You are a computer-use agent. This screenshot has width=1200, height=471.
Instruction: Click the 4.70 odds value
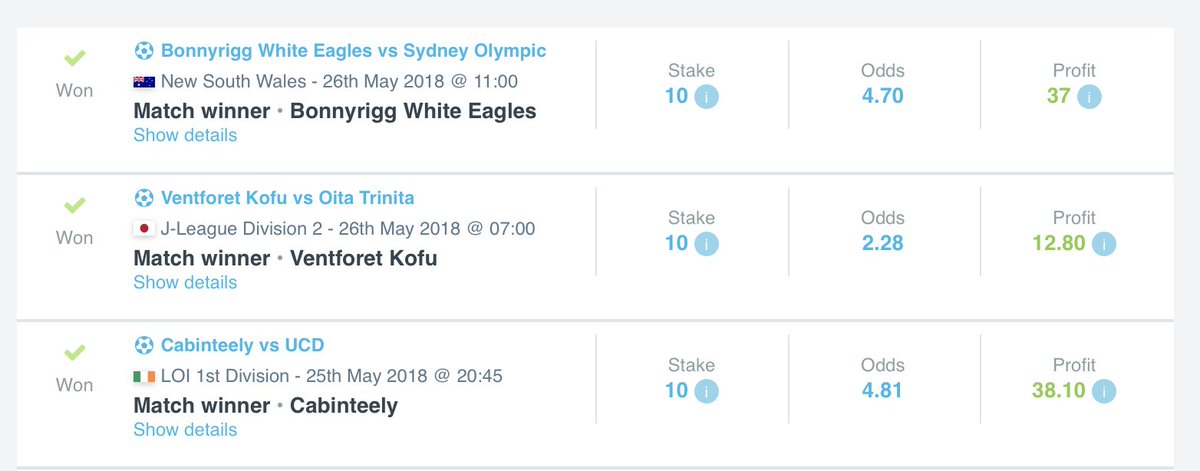point(883,96)
